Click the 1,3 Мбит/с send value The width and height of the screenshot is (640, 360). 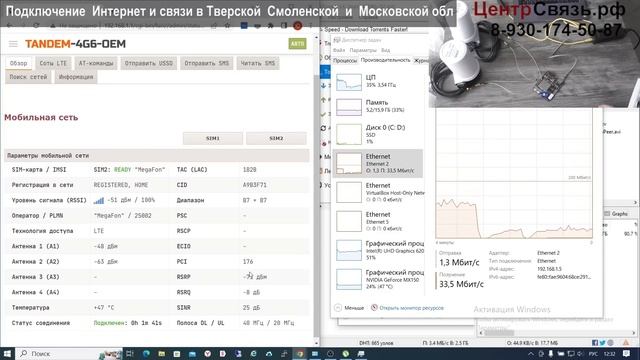coord(459,262)
